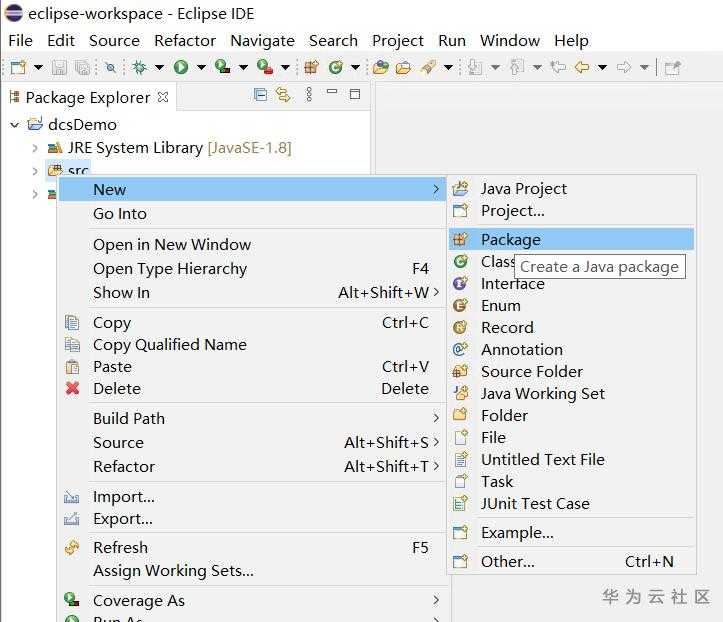The image size is (723, 622).
Task: Choose Open in New Window
Action: (252, 244)
